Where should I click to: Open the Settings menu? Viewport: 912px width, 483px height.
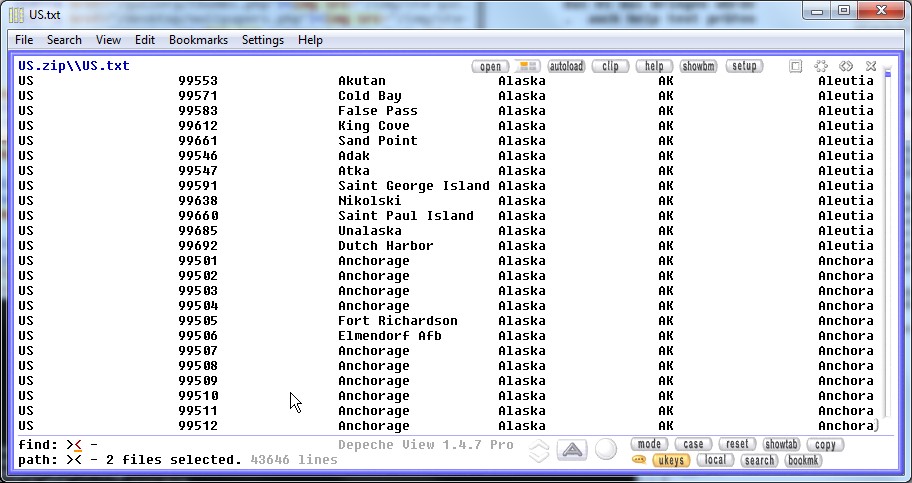[x=263, y=40]
